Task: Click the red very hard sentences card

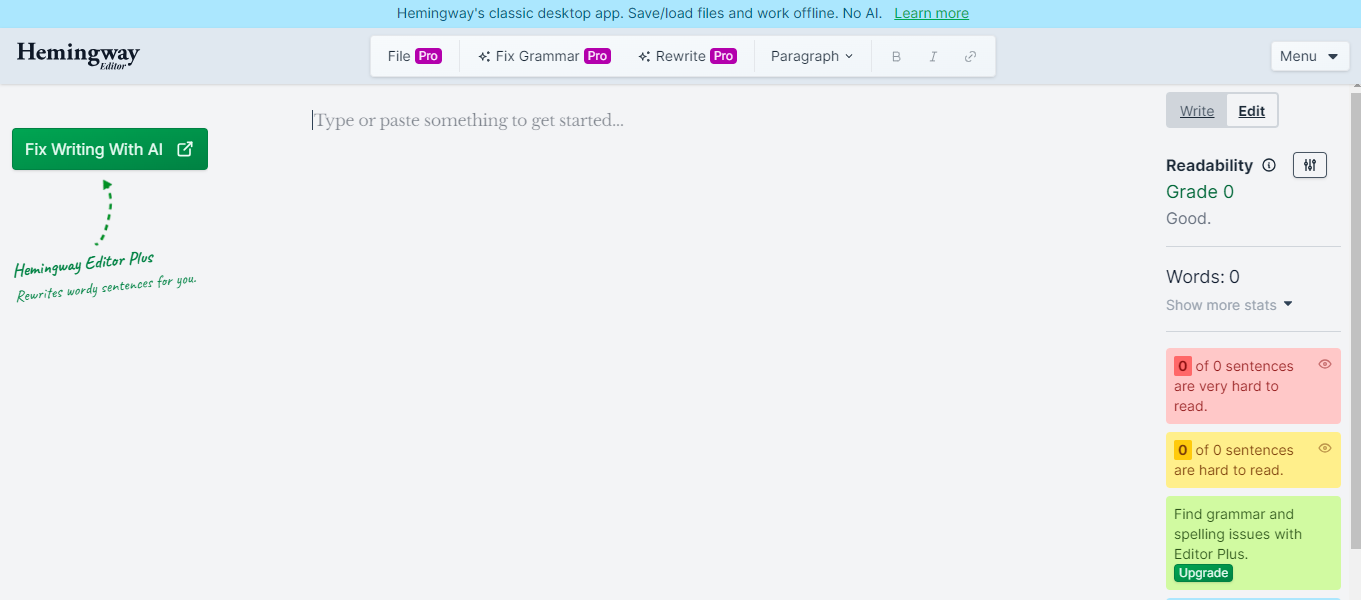Action: pos(1253,386)
